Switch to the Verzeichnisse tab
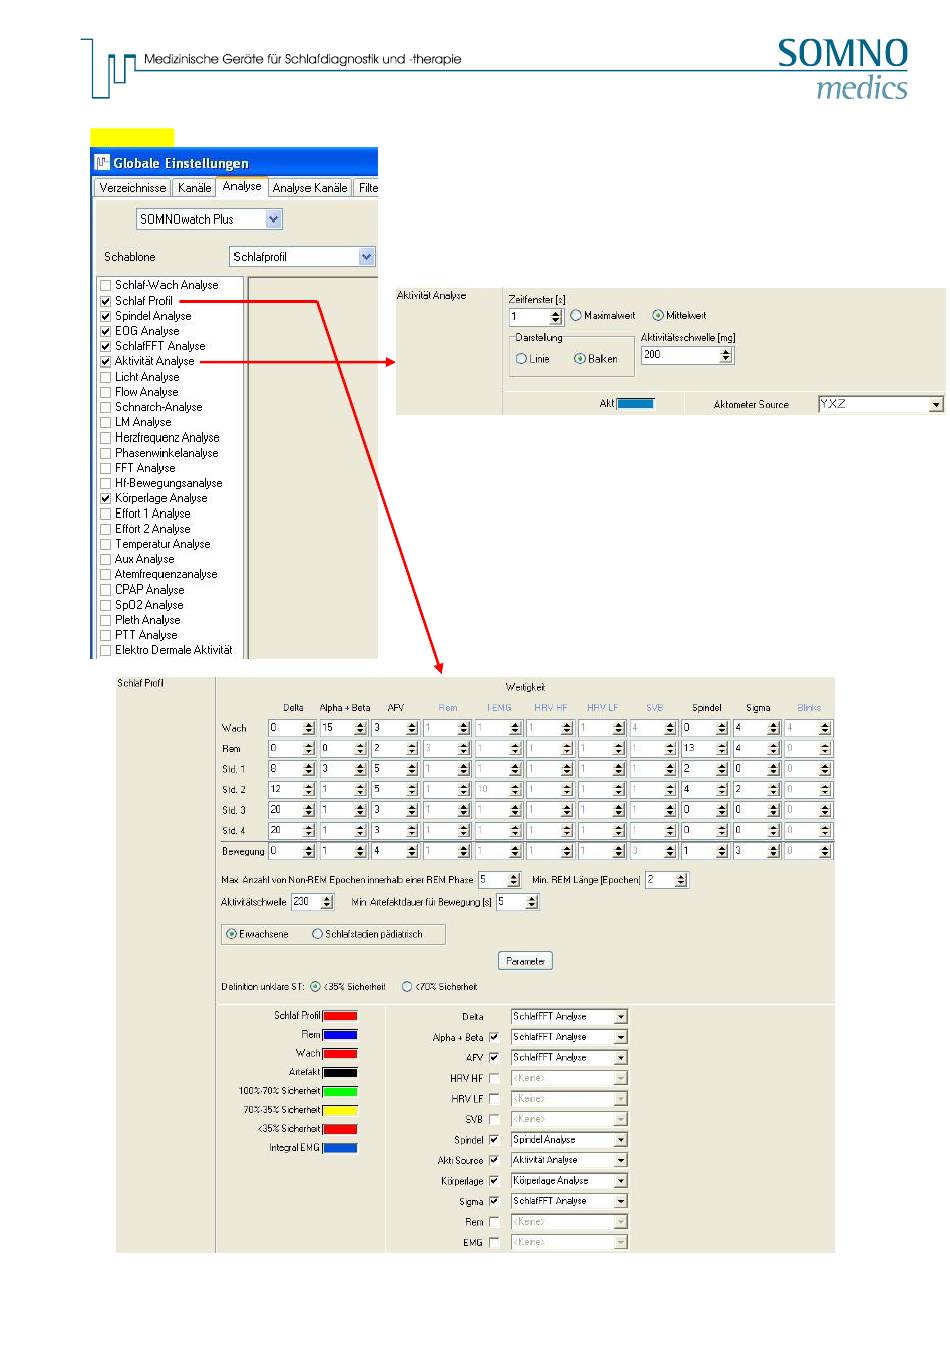 coord(132,188)
